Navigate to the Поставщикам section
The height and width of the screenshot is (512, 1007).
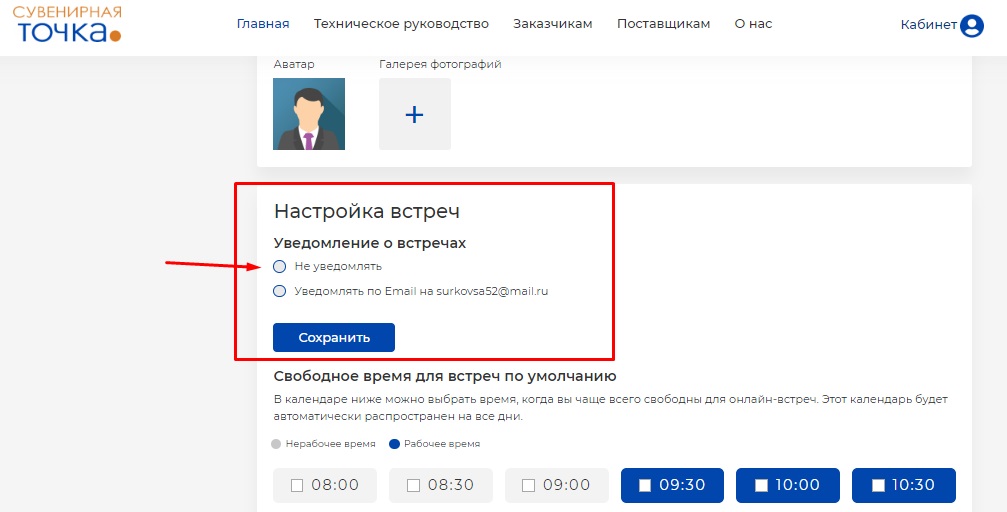coord(663,24)
